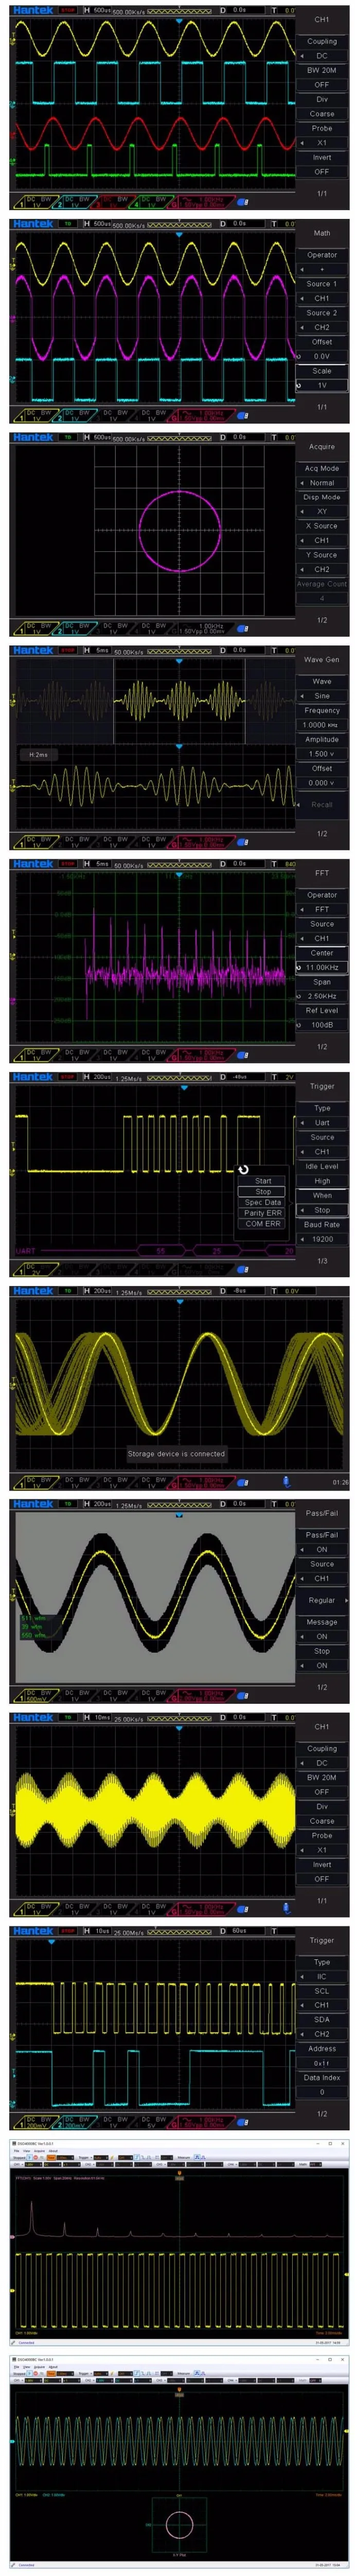This screenshot has height=2576, width=355.
Task: Click the UART decode label below the waveform
Action: [x=26, y=1250]
